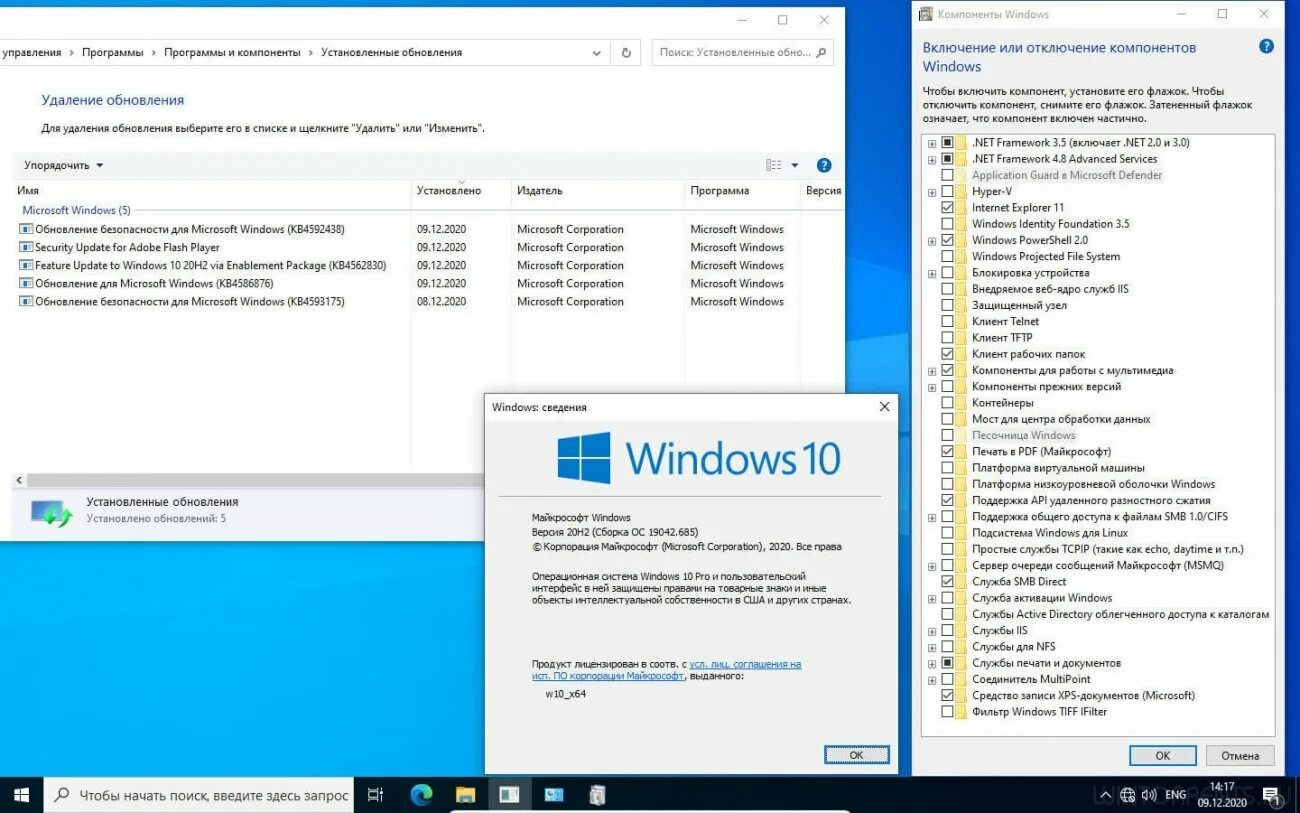The height and width of the screenshot is (813, 1300).
Task: Enable the Hyper-V checkbox
Action: pos(947,191)
